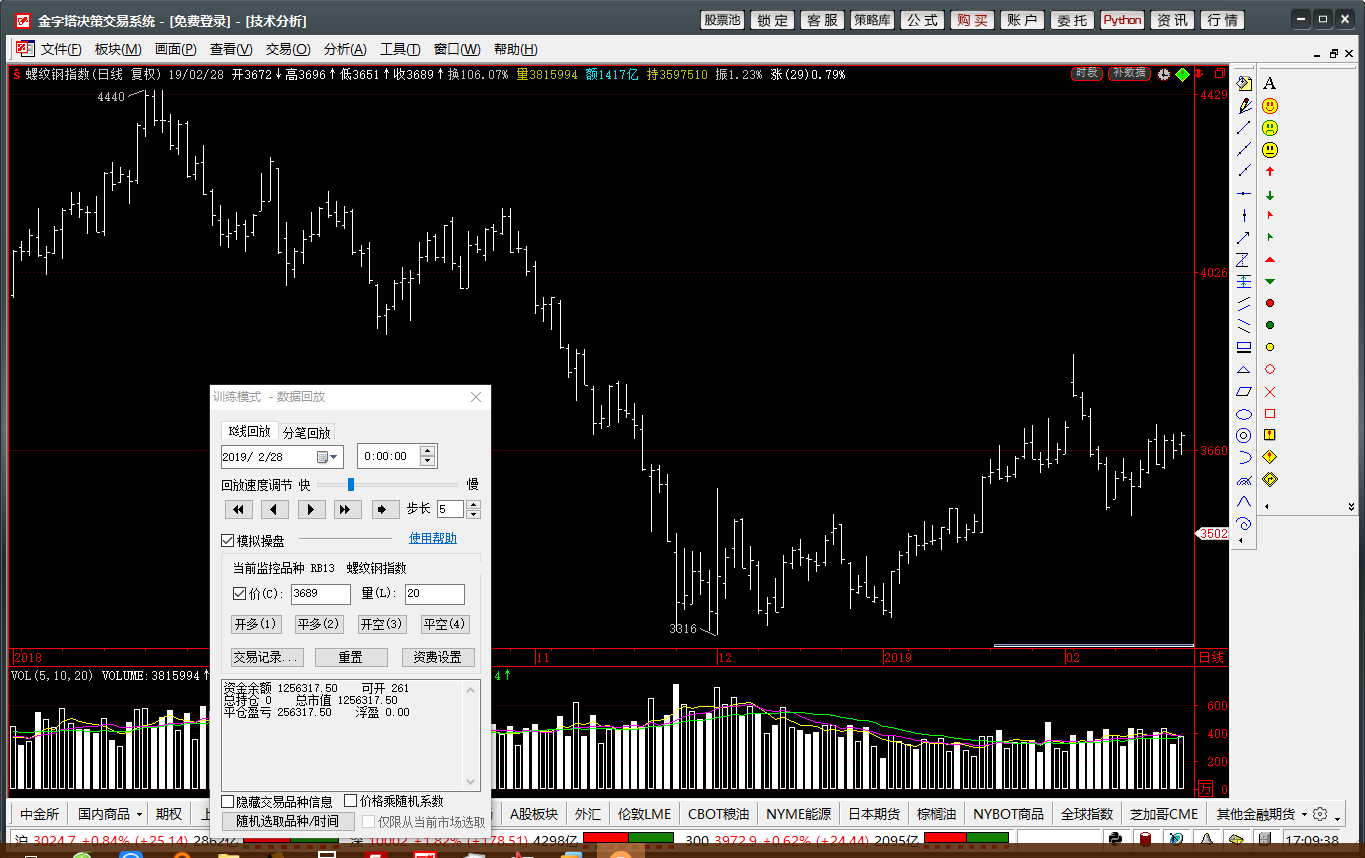Click the 资费设置 fee settings button

point(438,657)
